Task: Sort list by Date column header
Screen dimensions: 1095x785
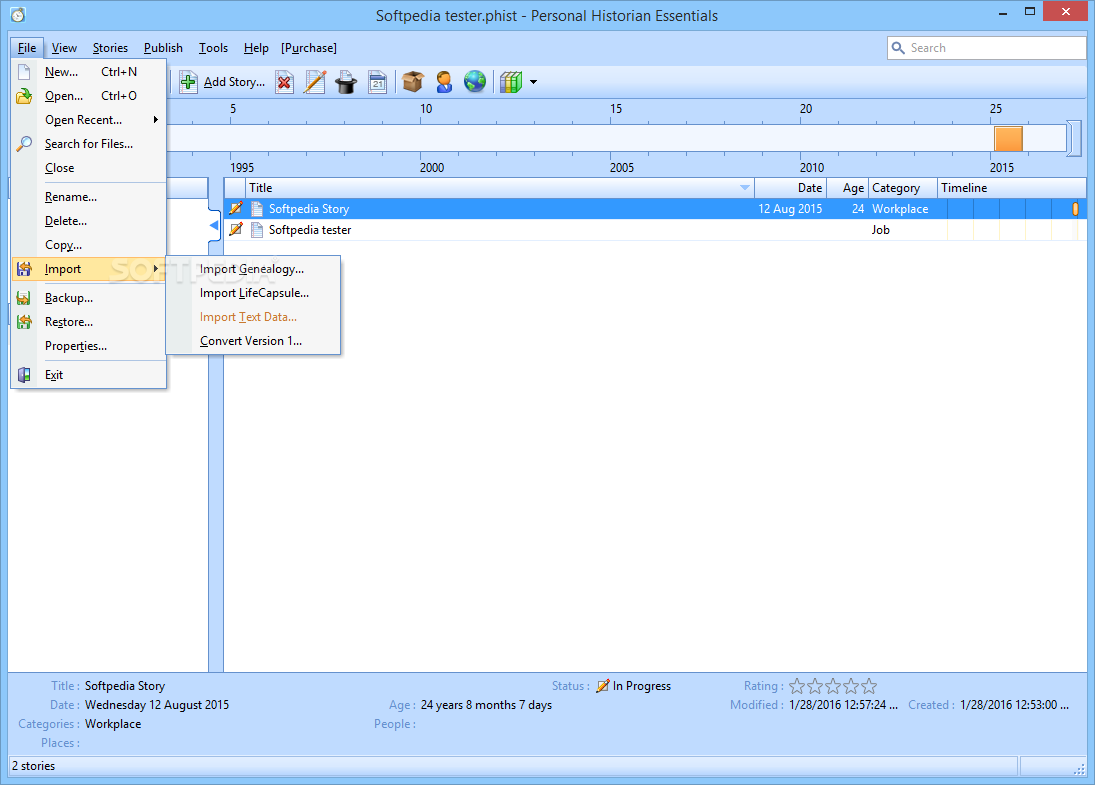Action: point(791,188)
